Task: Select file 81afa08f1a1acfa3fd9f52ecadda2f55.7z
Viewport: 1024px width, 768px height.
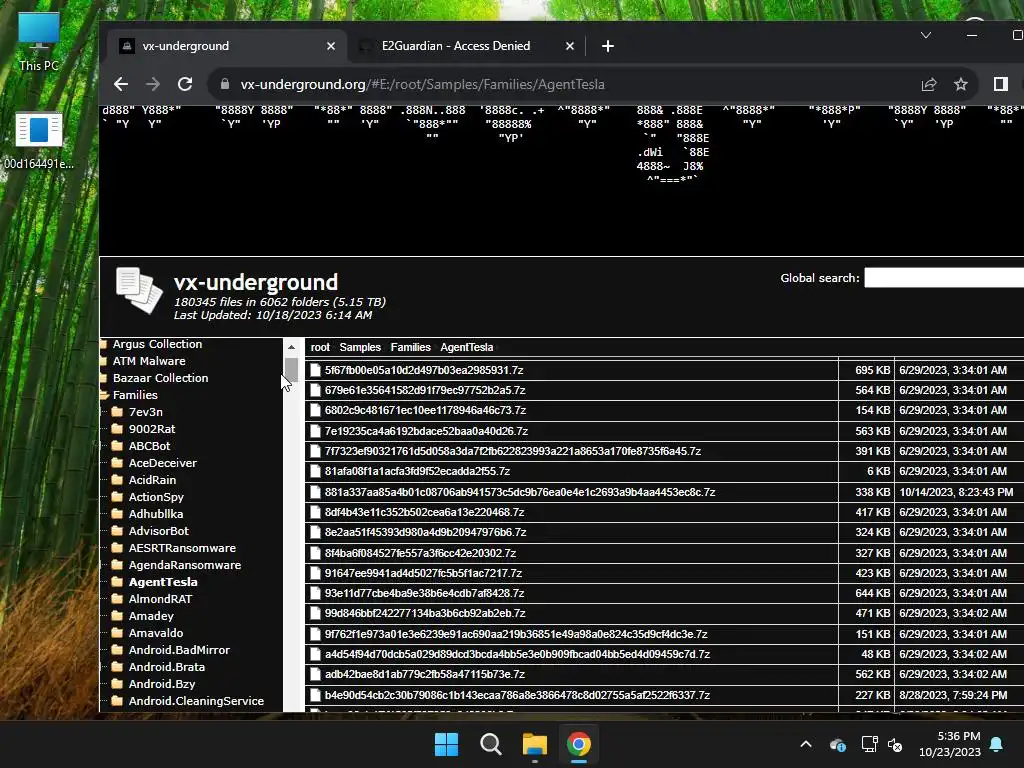Action: point(417,472)
